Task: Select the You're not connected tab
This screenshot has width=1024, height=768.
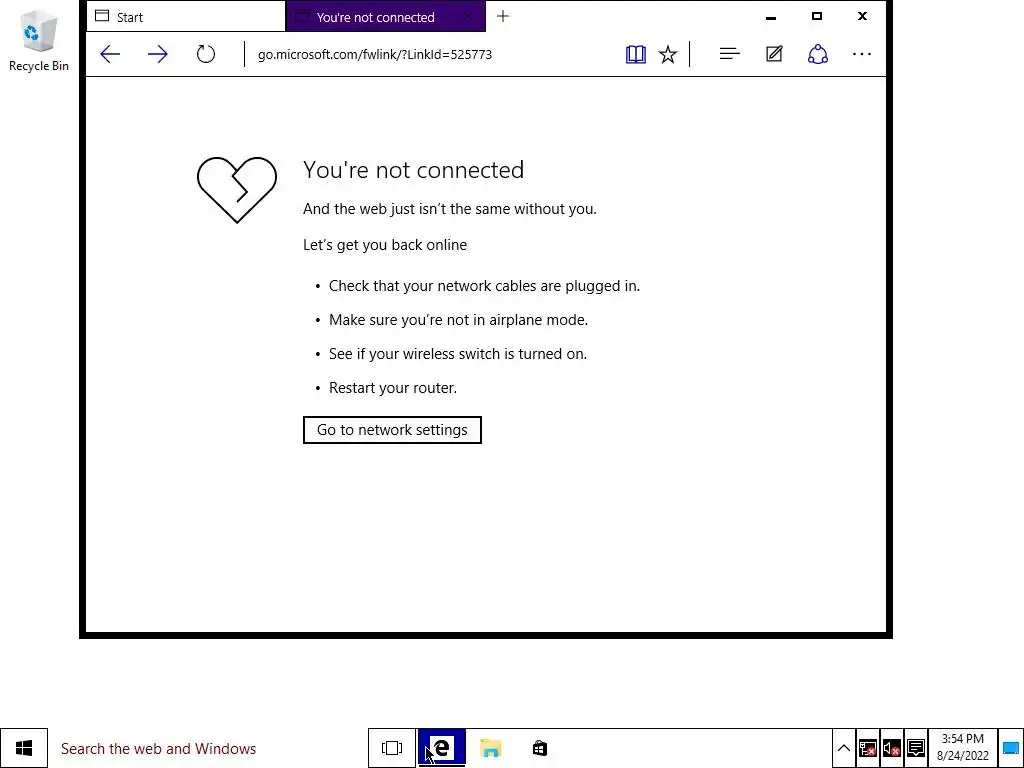Action: pos(385,17)
